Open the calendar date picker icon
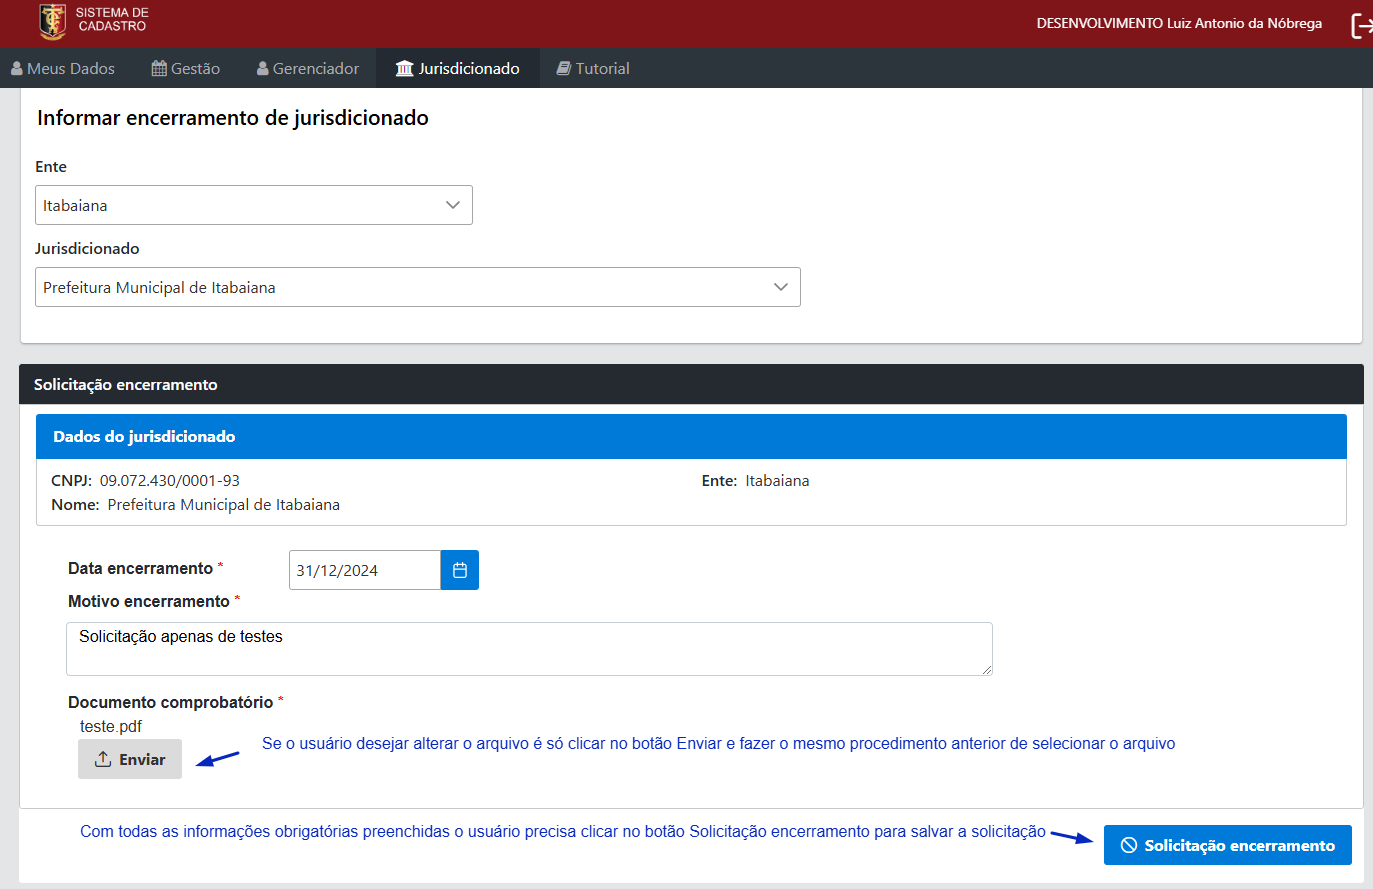The image size is (1373, 889). coord(460,570)
